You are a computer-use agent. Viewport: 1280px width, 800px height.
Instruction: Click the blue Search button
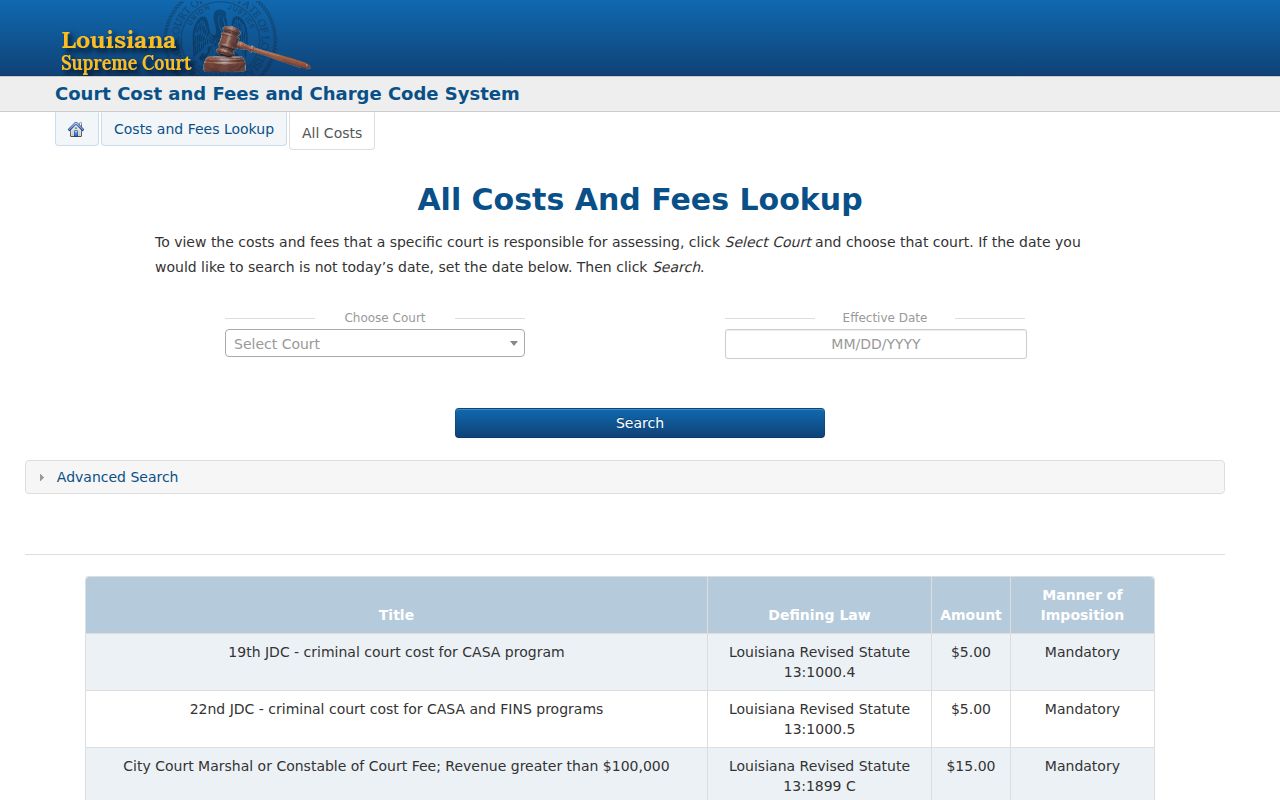[x=640, y=423]
